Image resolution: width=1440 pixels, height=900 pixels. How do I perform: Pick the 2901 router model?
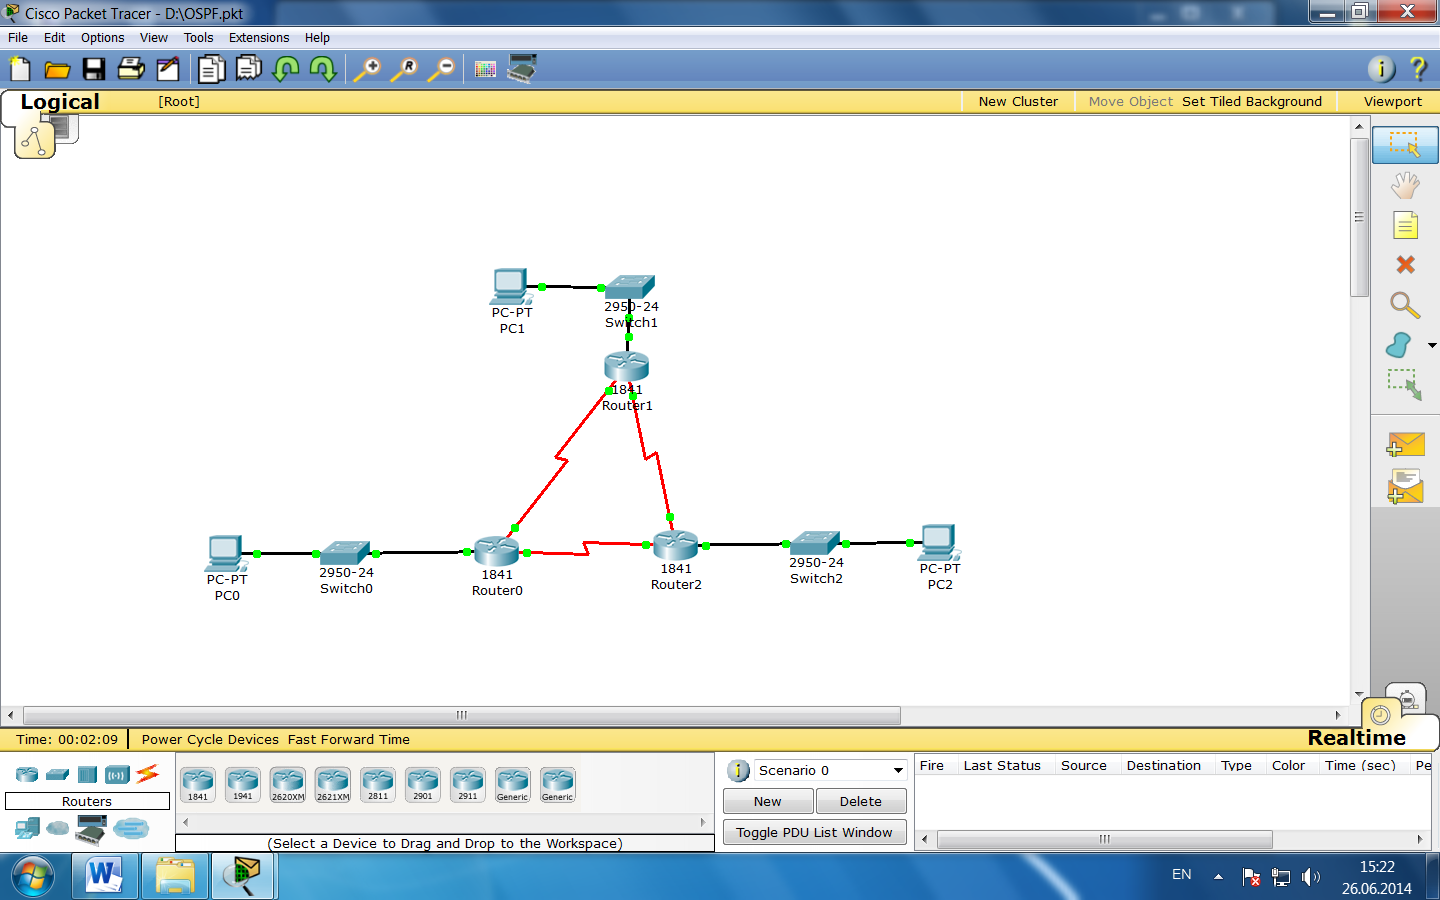click(x=423, y=784)
